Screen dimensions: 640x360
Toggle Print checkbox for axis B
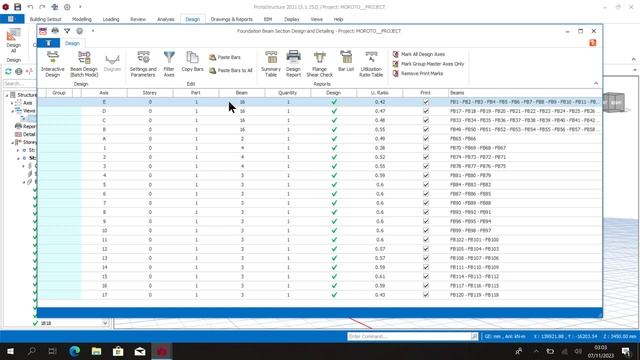pos(426,129)
